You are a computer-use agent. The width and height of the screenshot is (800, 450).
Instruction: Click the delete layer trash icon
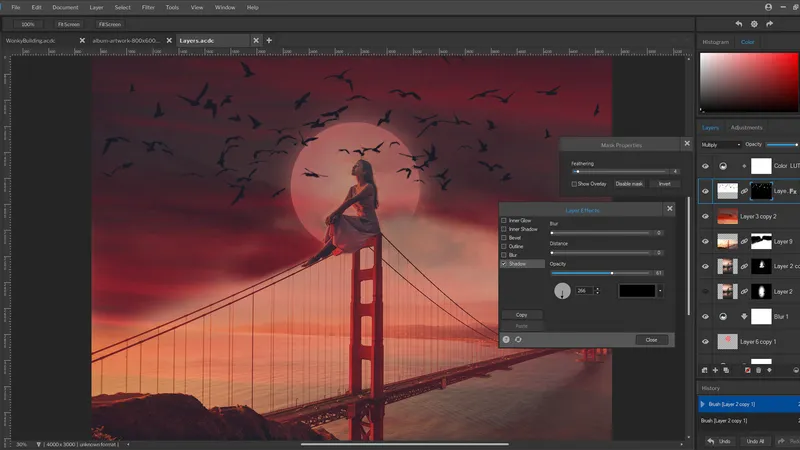pos(758,370)
